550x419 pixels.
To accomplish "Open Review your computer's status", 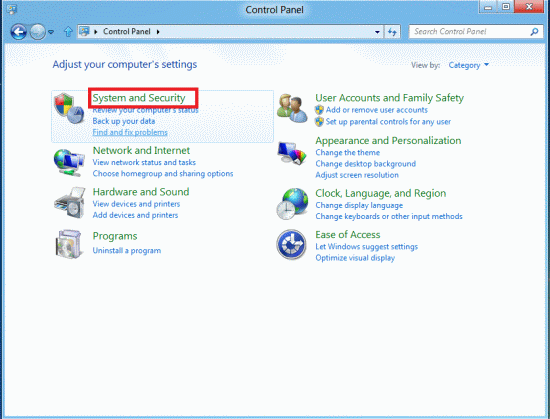I will [145, 110].
